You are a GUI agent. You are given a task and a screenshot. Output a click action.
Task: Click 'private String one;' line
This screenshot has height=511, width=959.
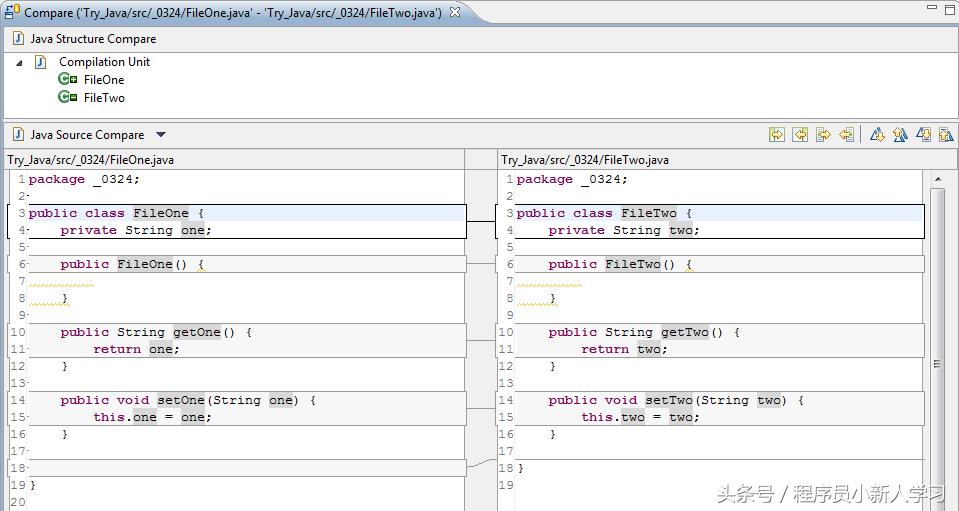coord(136,230)
